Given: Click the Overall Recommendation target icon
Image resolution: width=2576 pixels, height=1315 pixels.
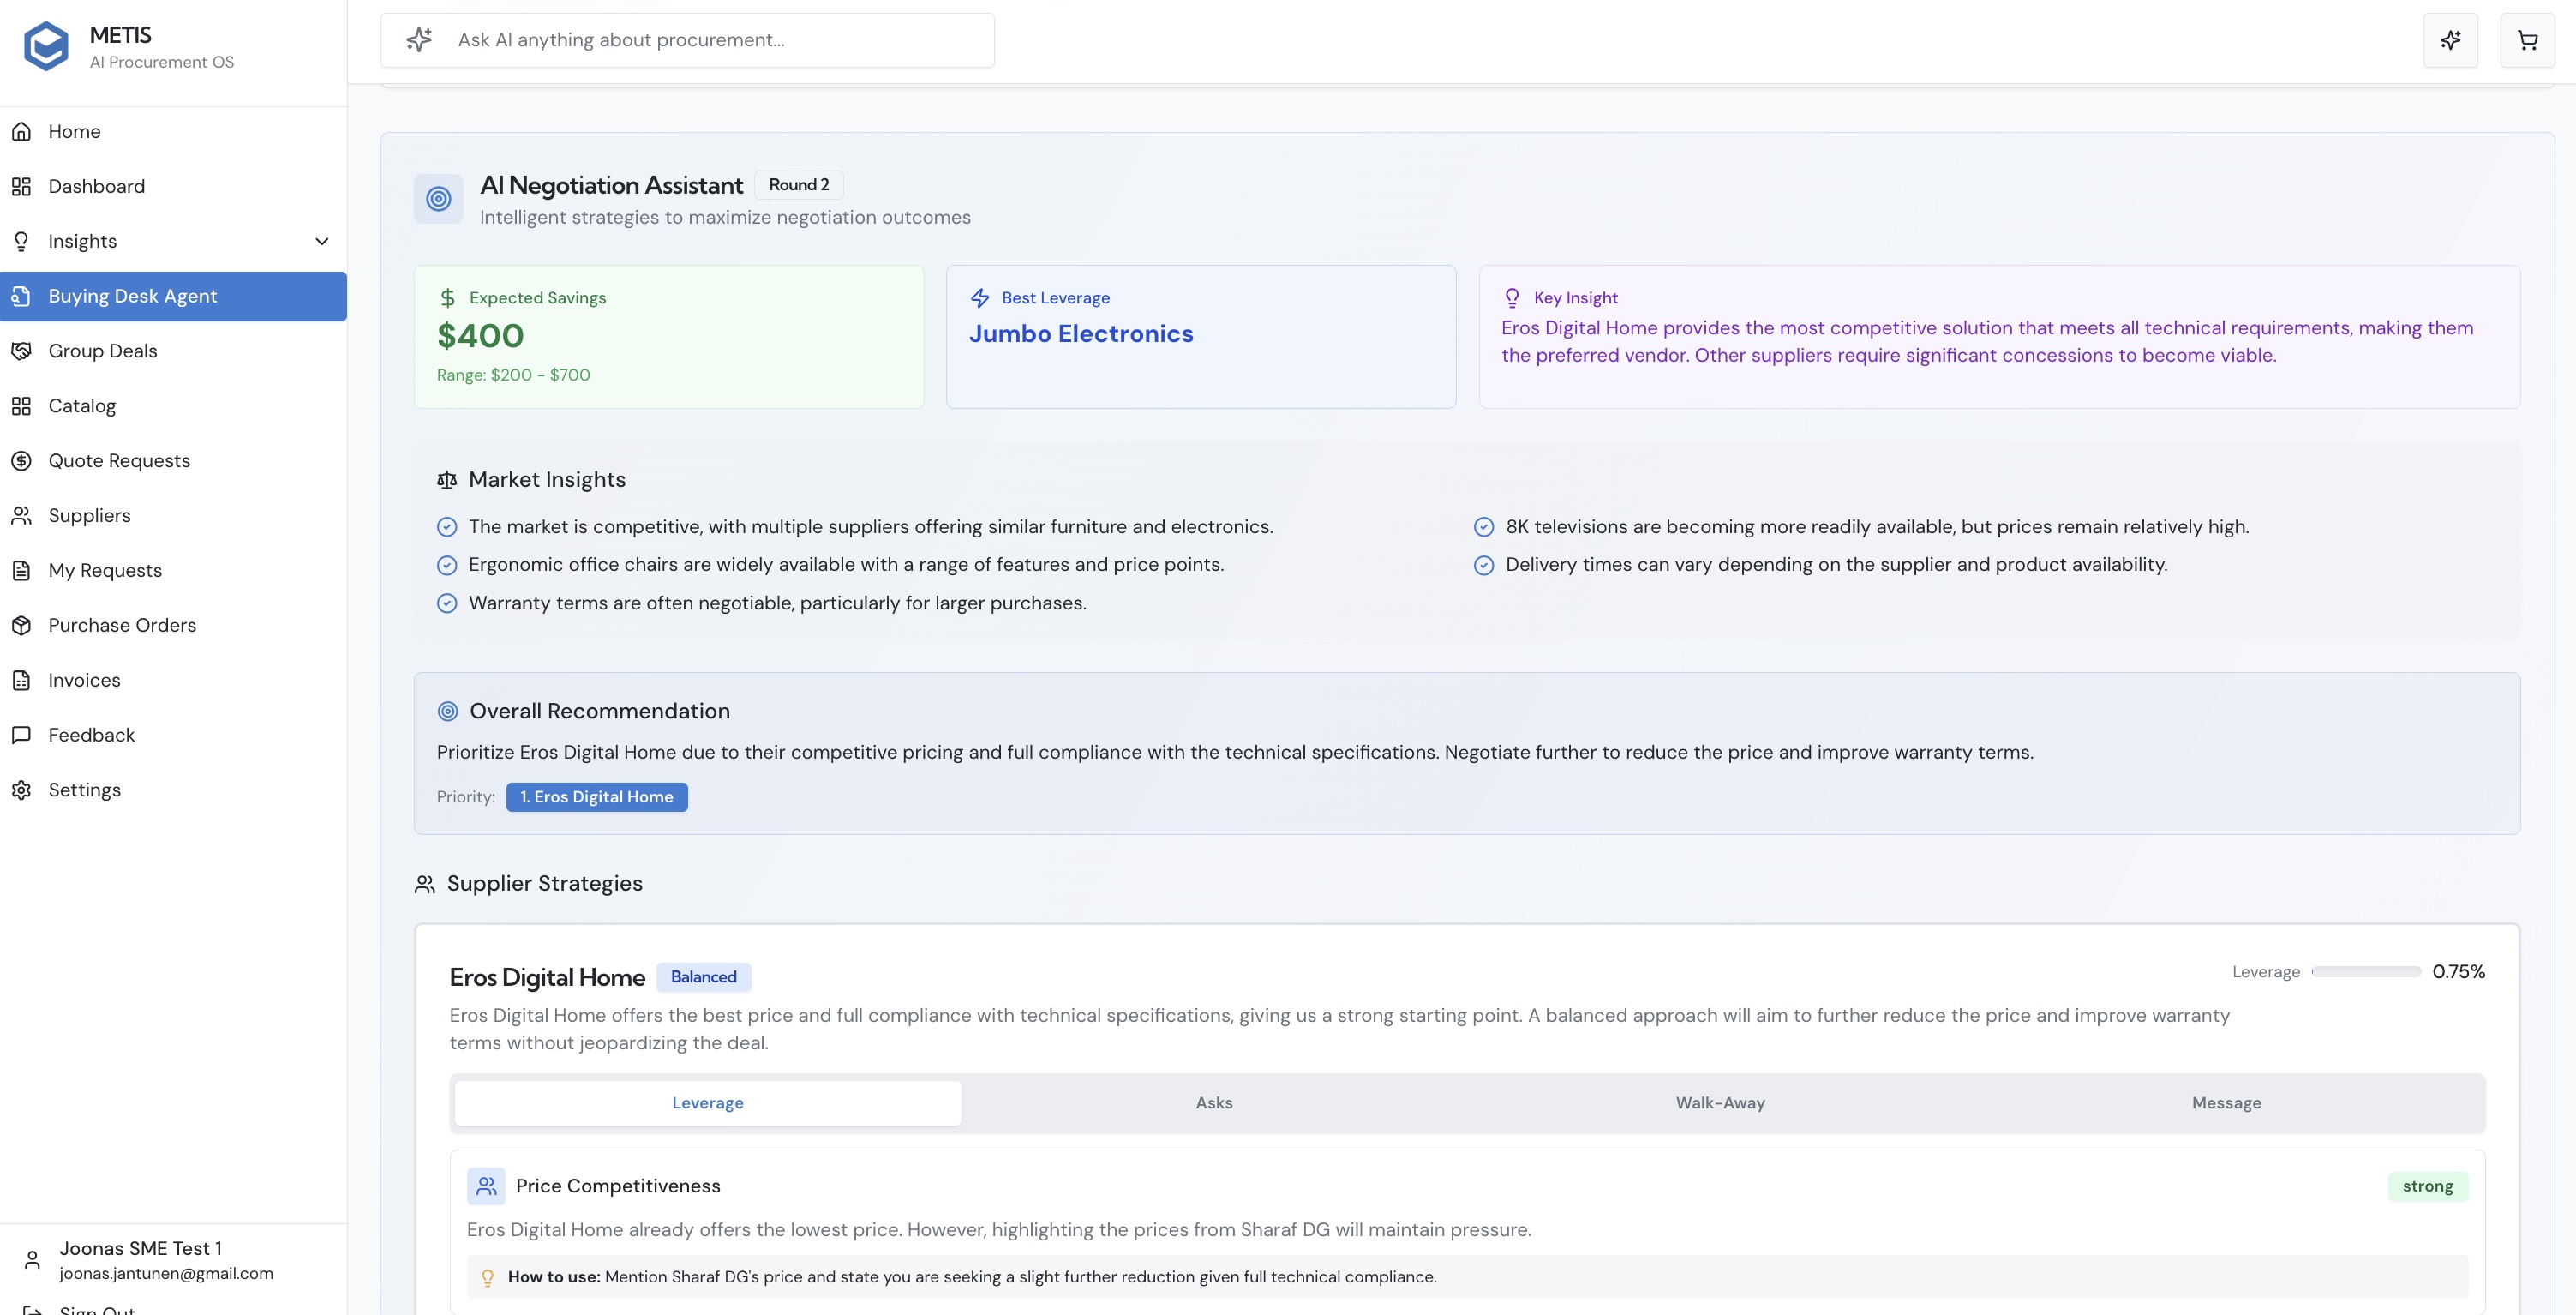Looking at the screenshot, I should coord(448,711).
